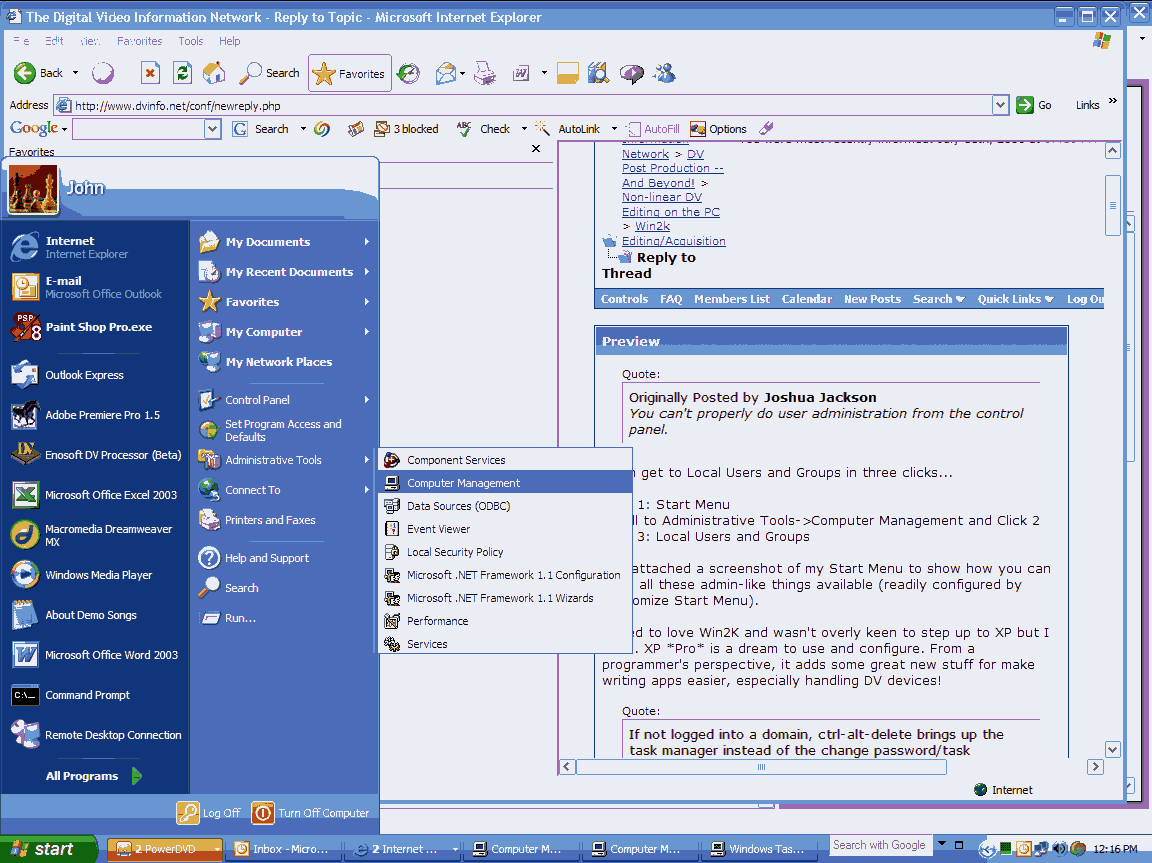This screenshot has height=863, width=1152.
Task: Open the Google search box dropdown
Action: coord(212,129)
